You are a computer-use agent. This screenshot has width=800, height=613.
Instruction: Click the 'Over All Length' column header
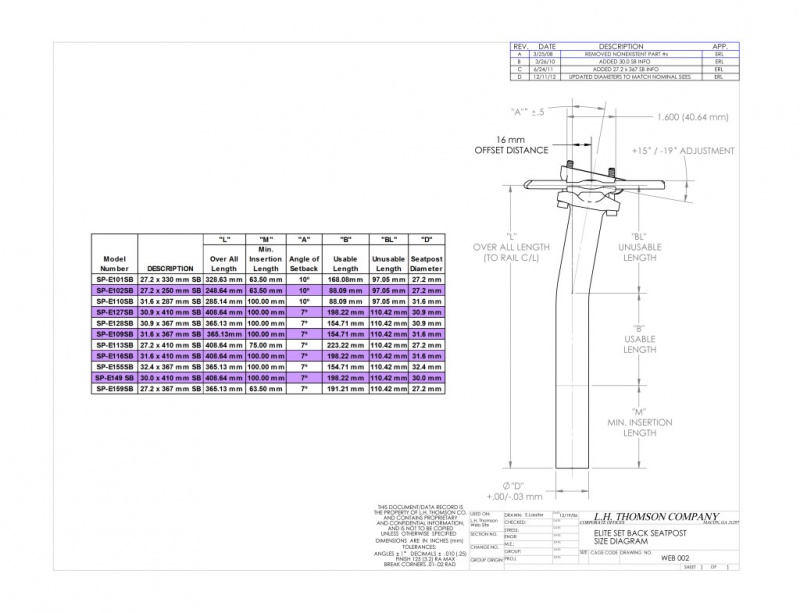(224, 264)
